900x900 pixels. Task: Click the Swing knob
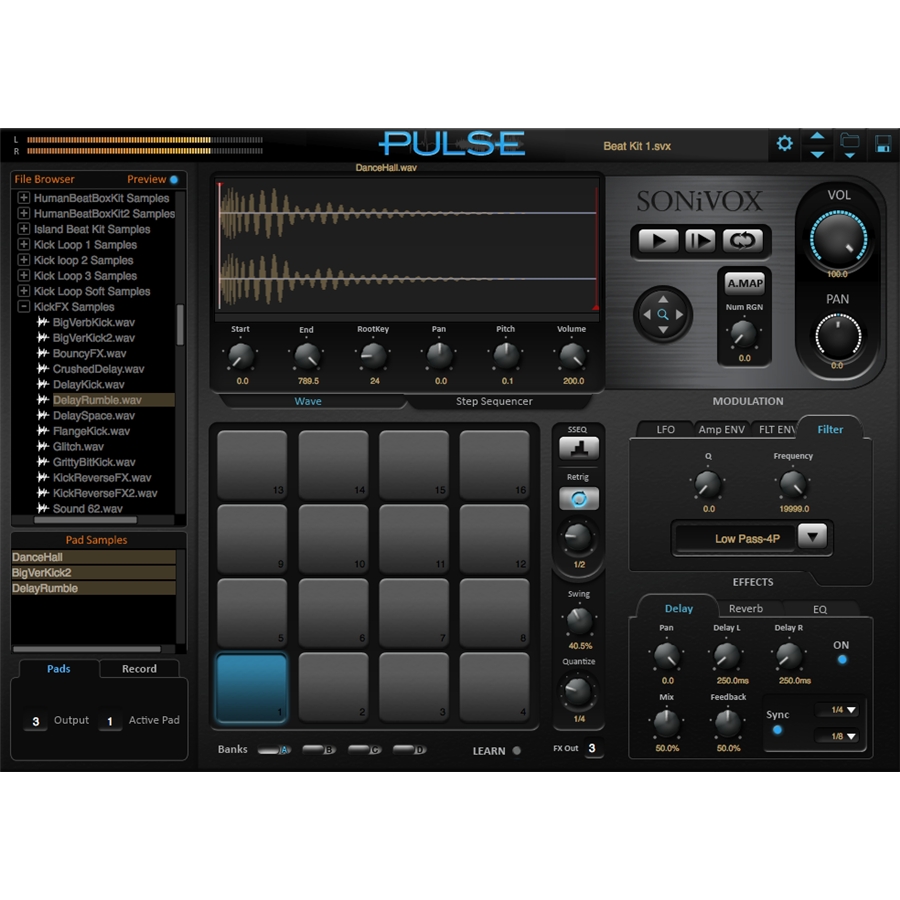pos(579,621)
